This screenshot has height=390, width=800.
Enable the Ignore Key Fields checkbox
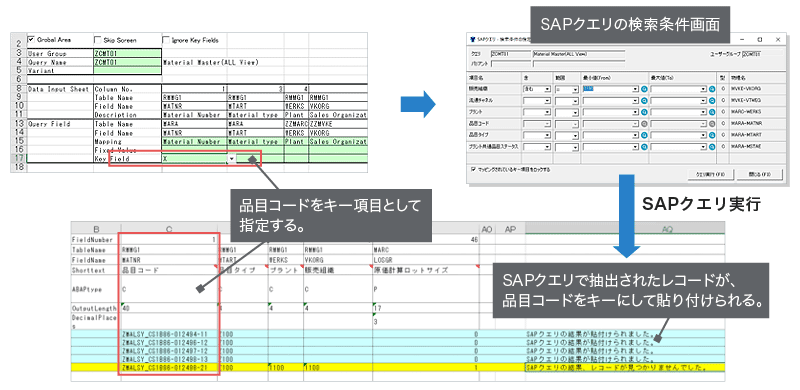pos(166,39)
